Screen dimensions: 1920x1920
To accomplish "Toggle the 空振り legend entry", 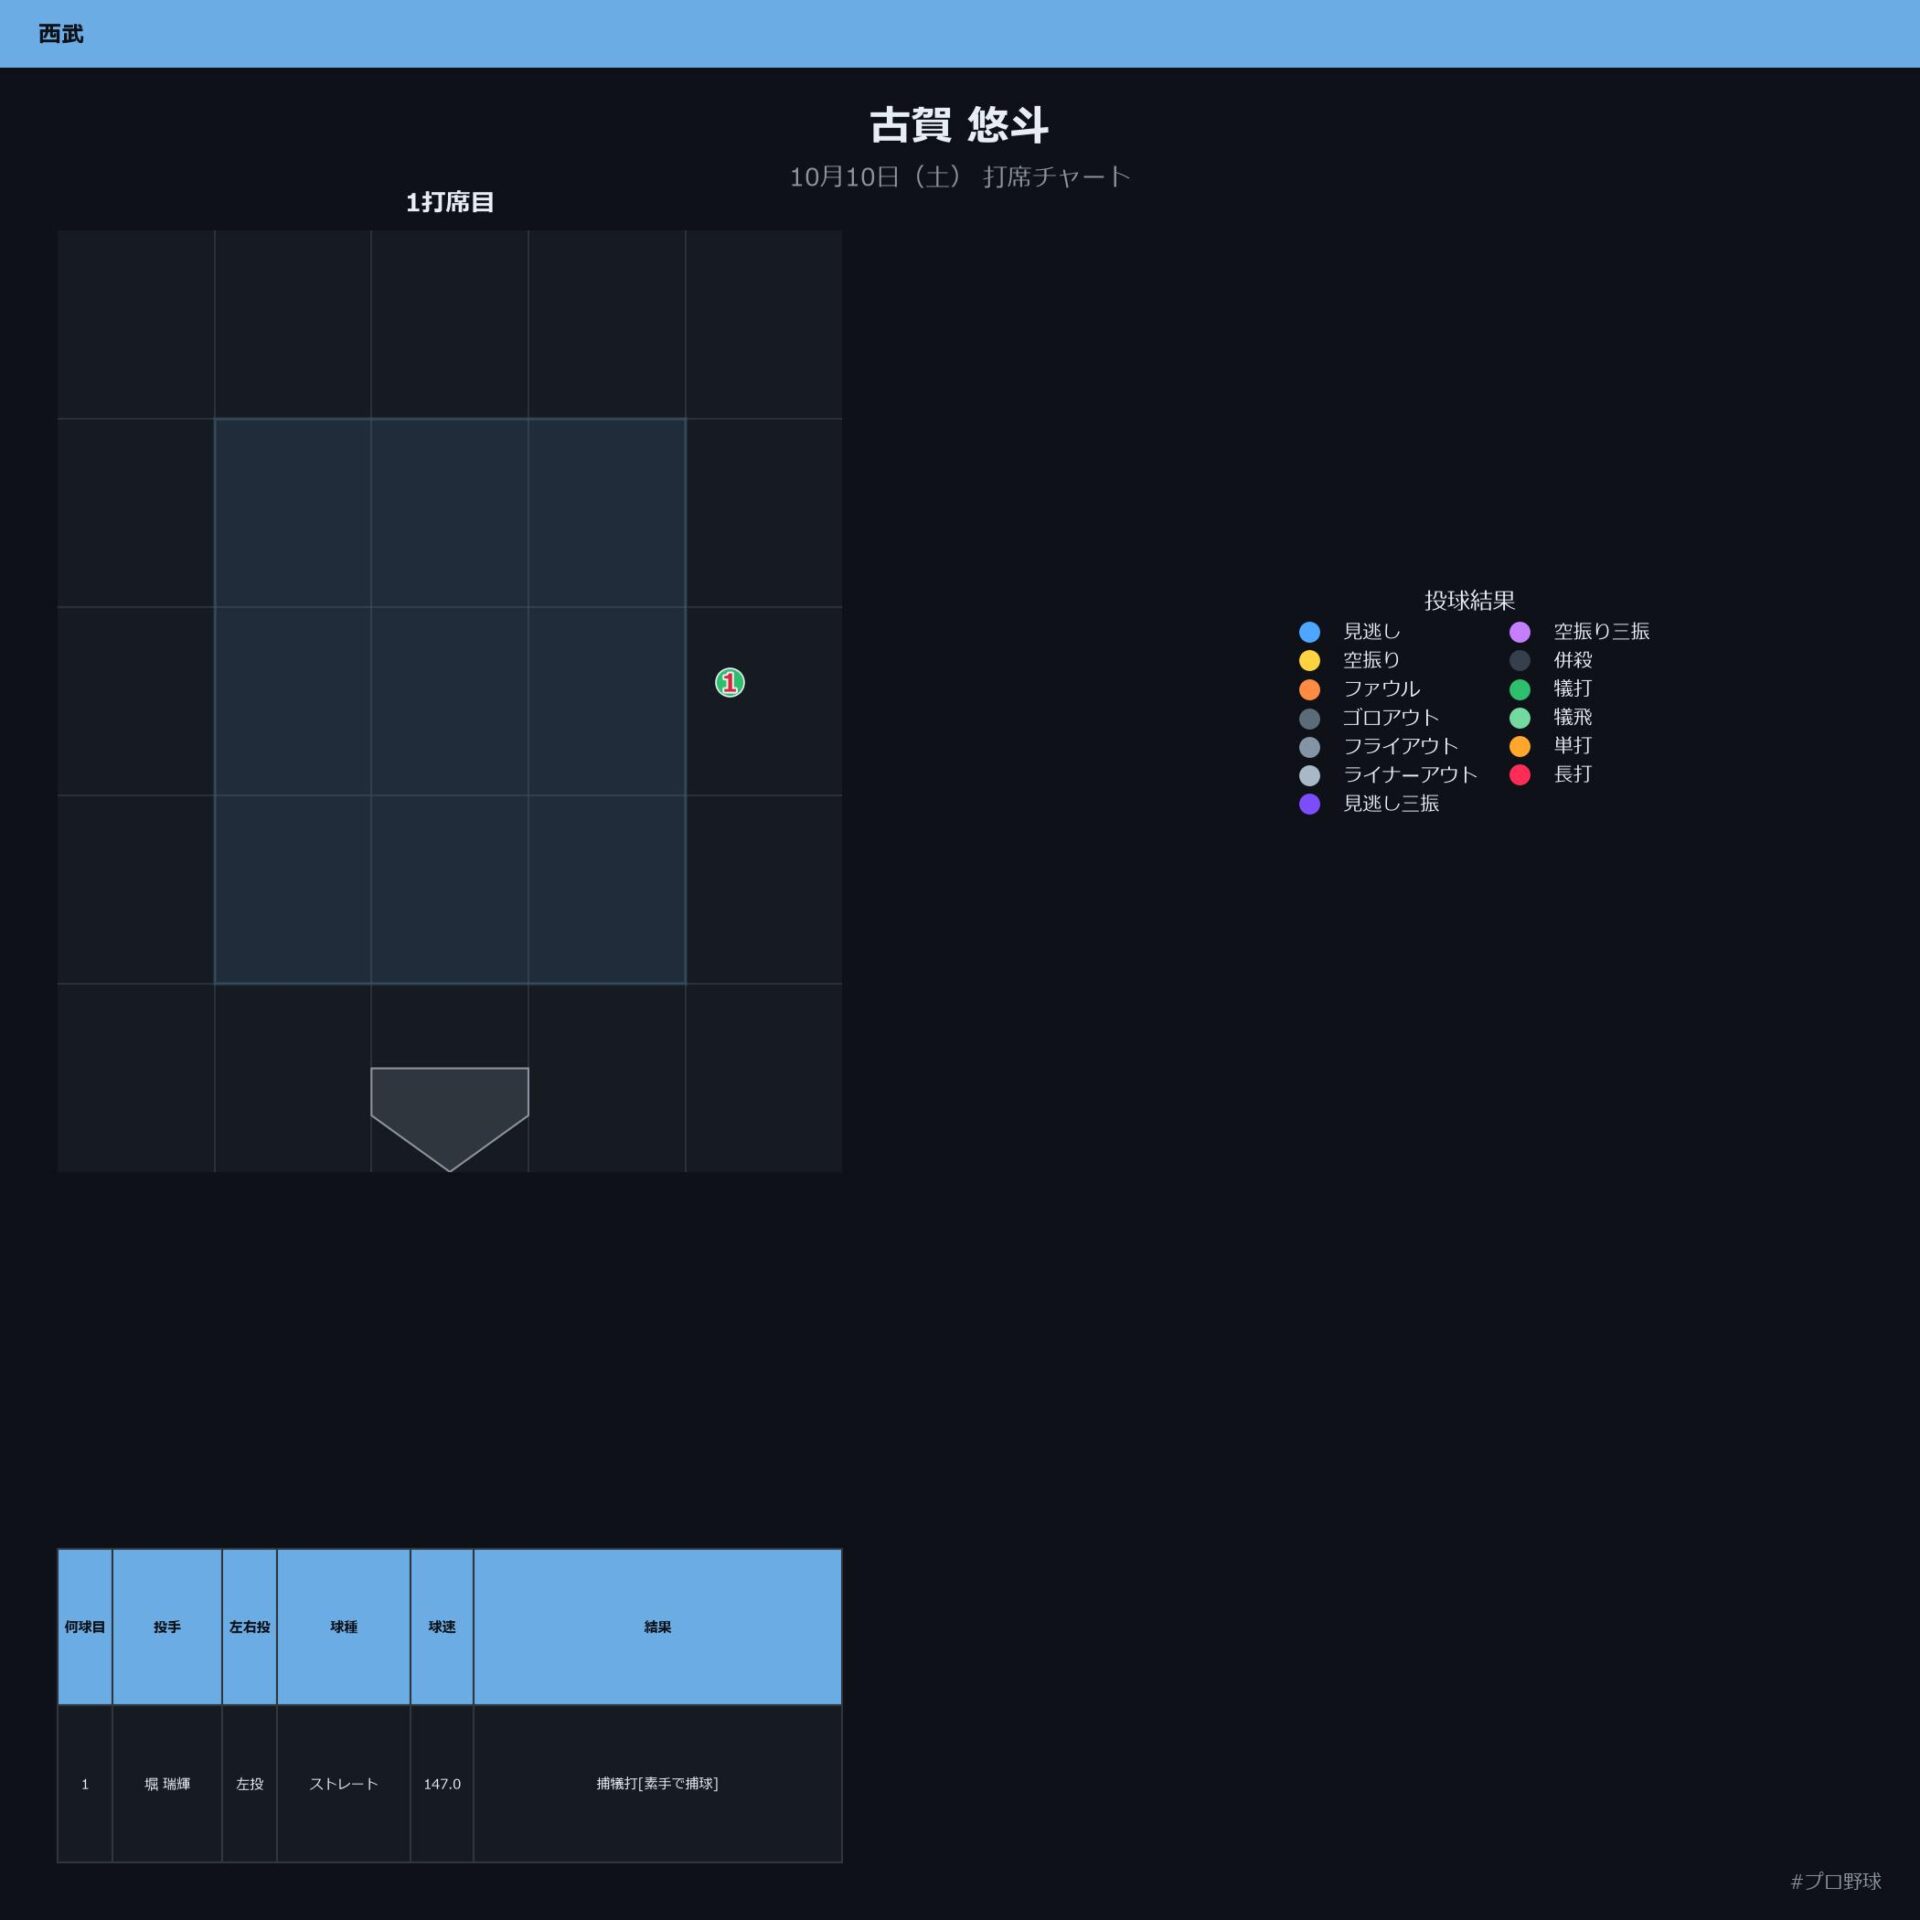I will (1349, 660).
